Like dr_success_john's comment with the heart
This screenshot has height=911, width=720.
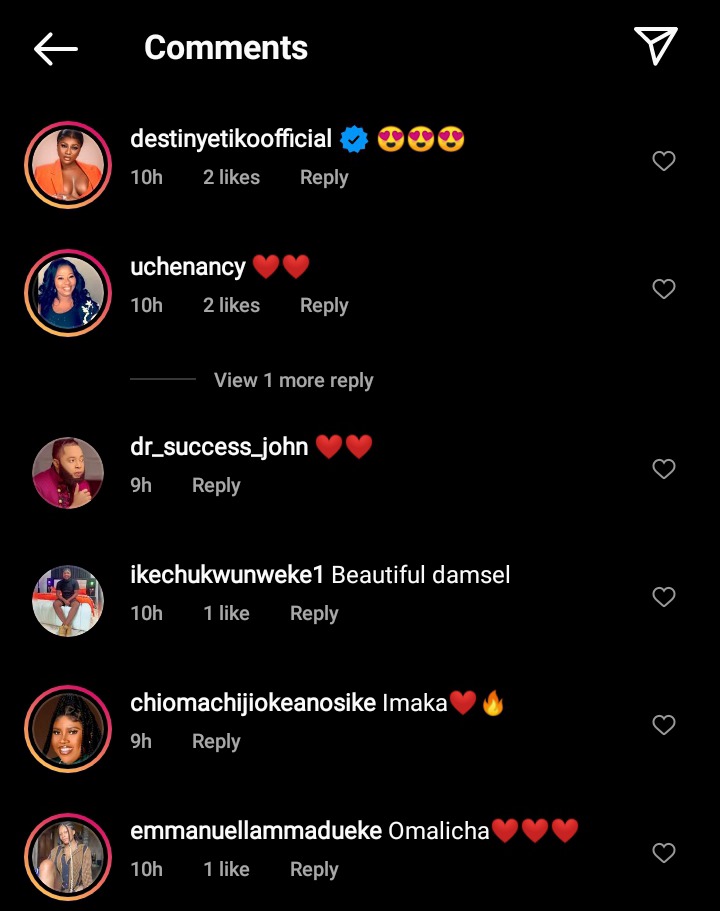664,469
